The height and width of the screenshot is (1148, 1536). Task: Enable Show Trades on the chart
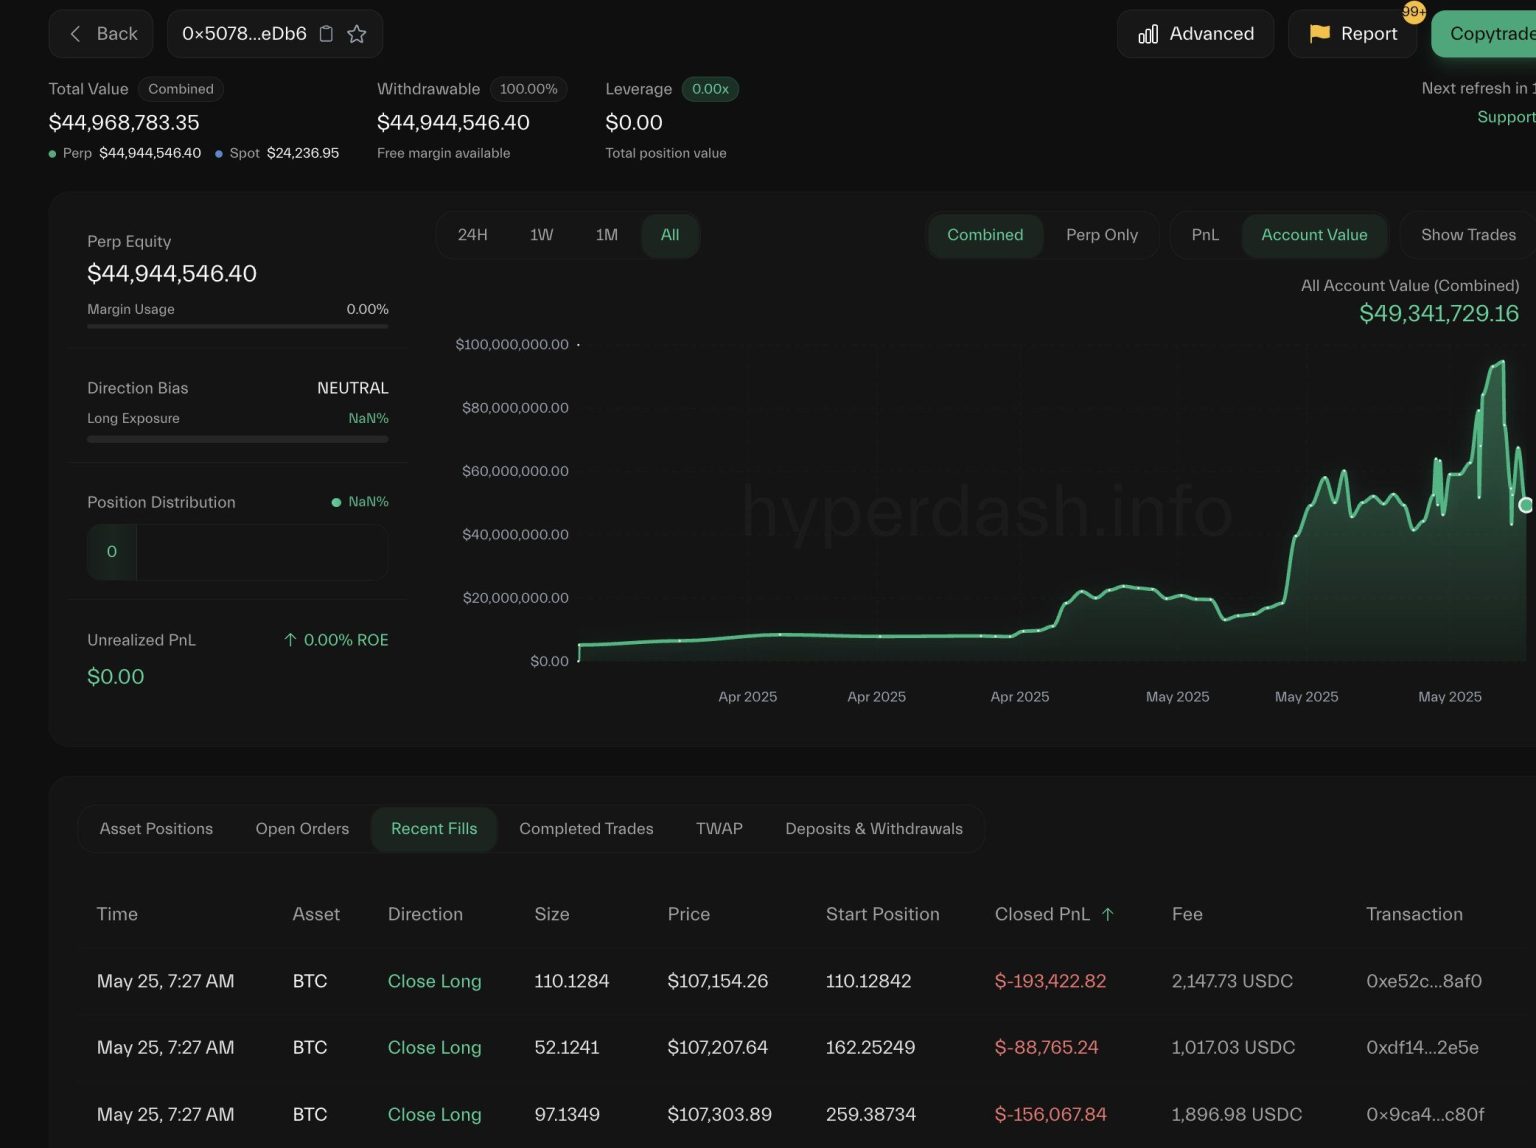1468,235
